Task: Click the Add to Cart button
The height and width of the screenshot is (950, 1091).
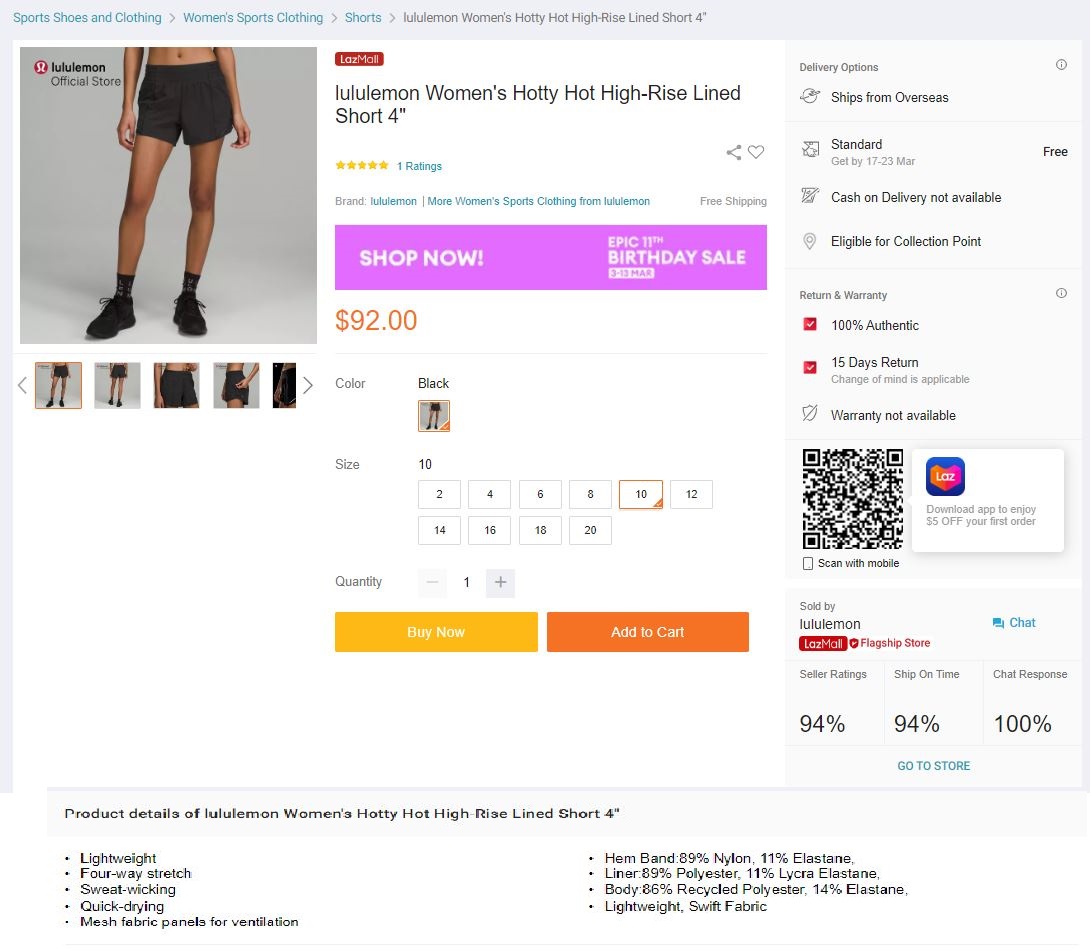Action: click(648, 632)
